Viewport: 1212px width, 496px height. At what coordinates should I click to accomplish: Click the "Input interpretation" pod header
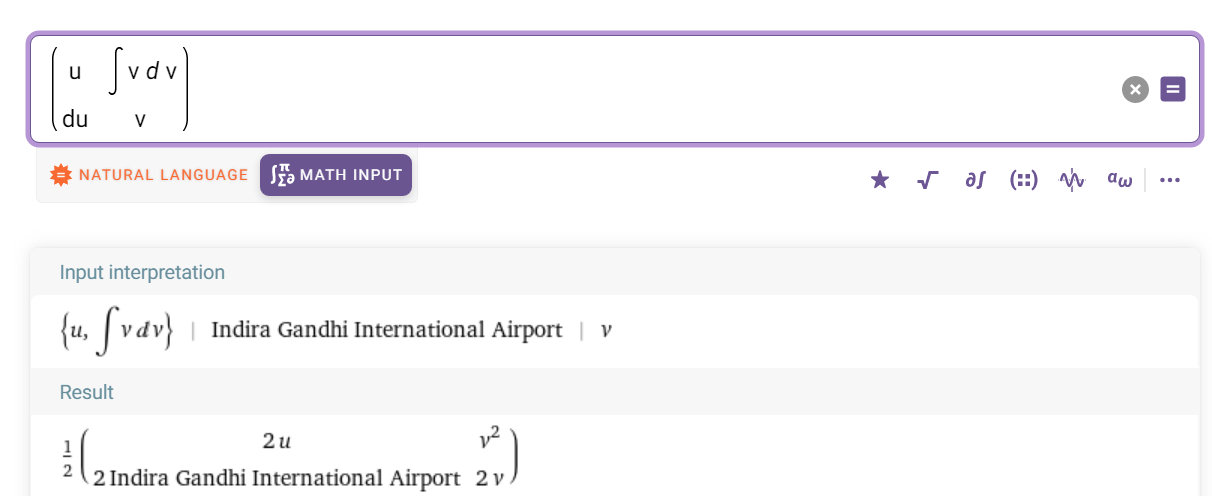pyautogui.click(x=142, y=272)
